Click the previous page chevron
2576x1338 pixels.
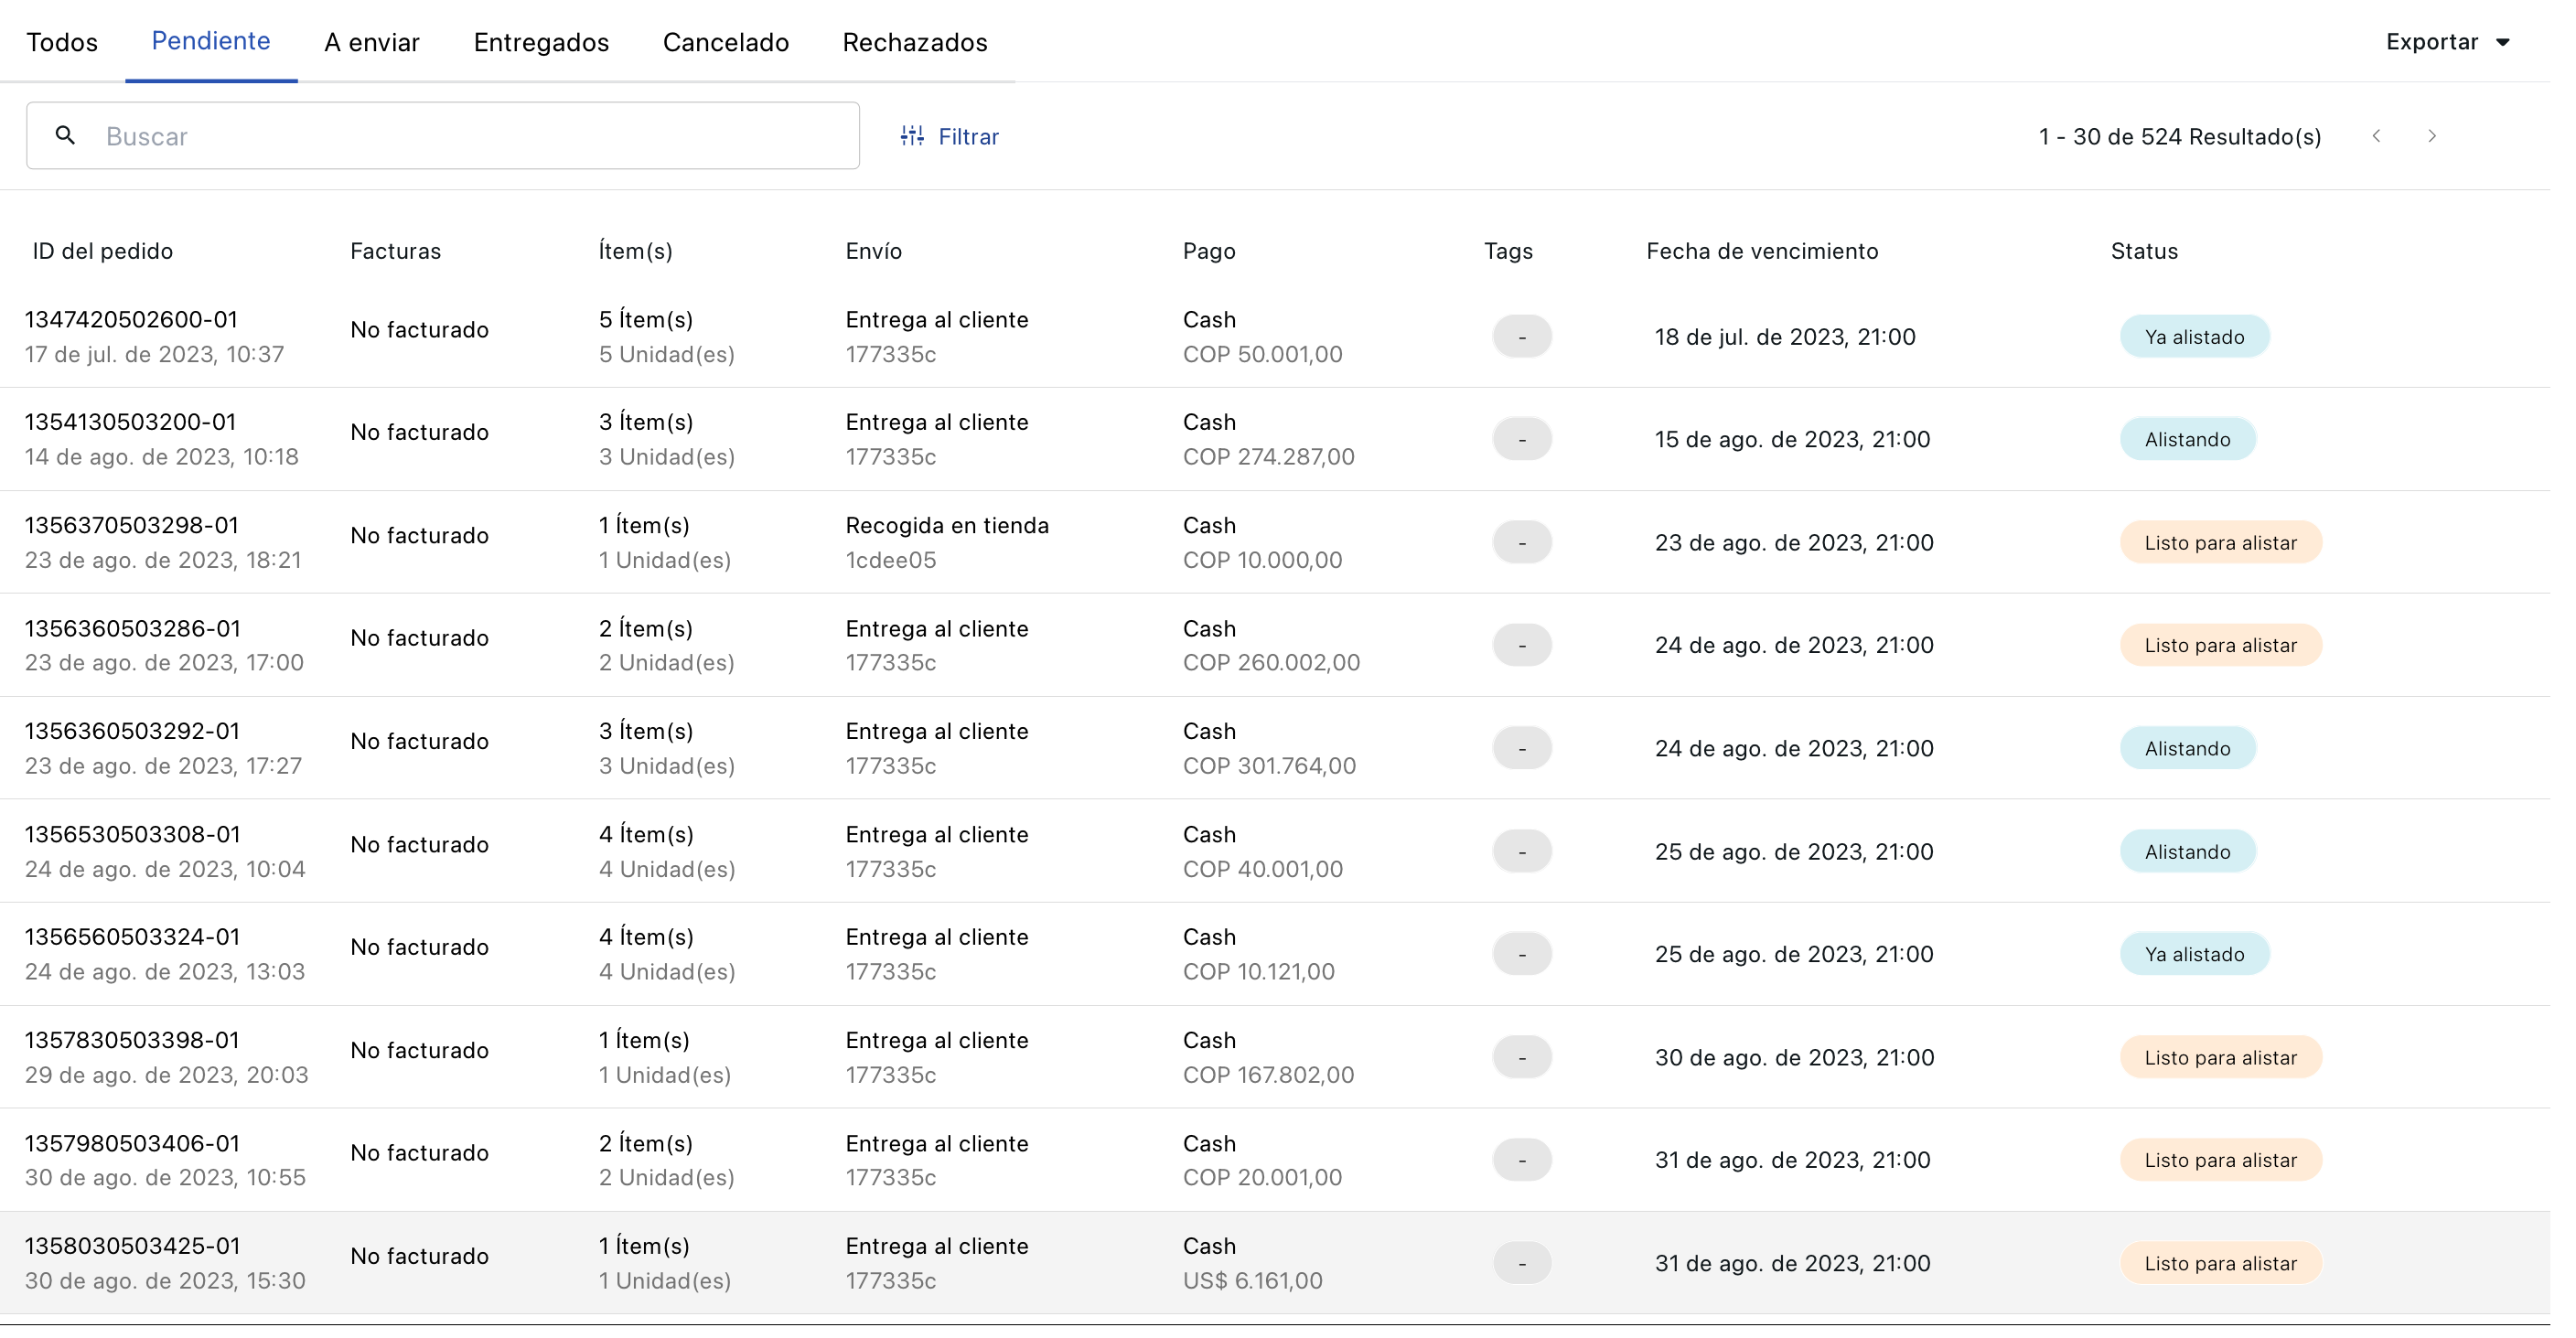pos(2377,136)
